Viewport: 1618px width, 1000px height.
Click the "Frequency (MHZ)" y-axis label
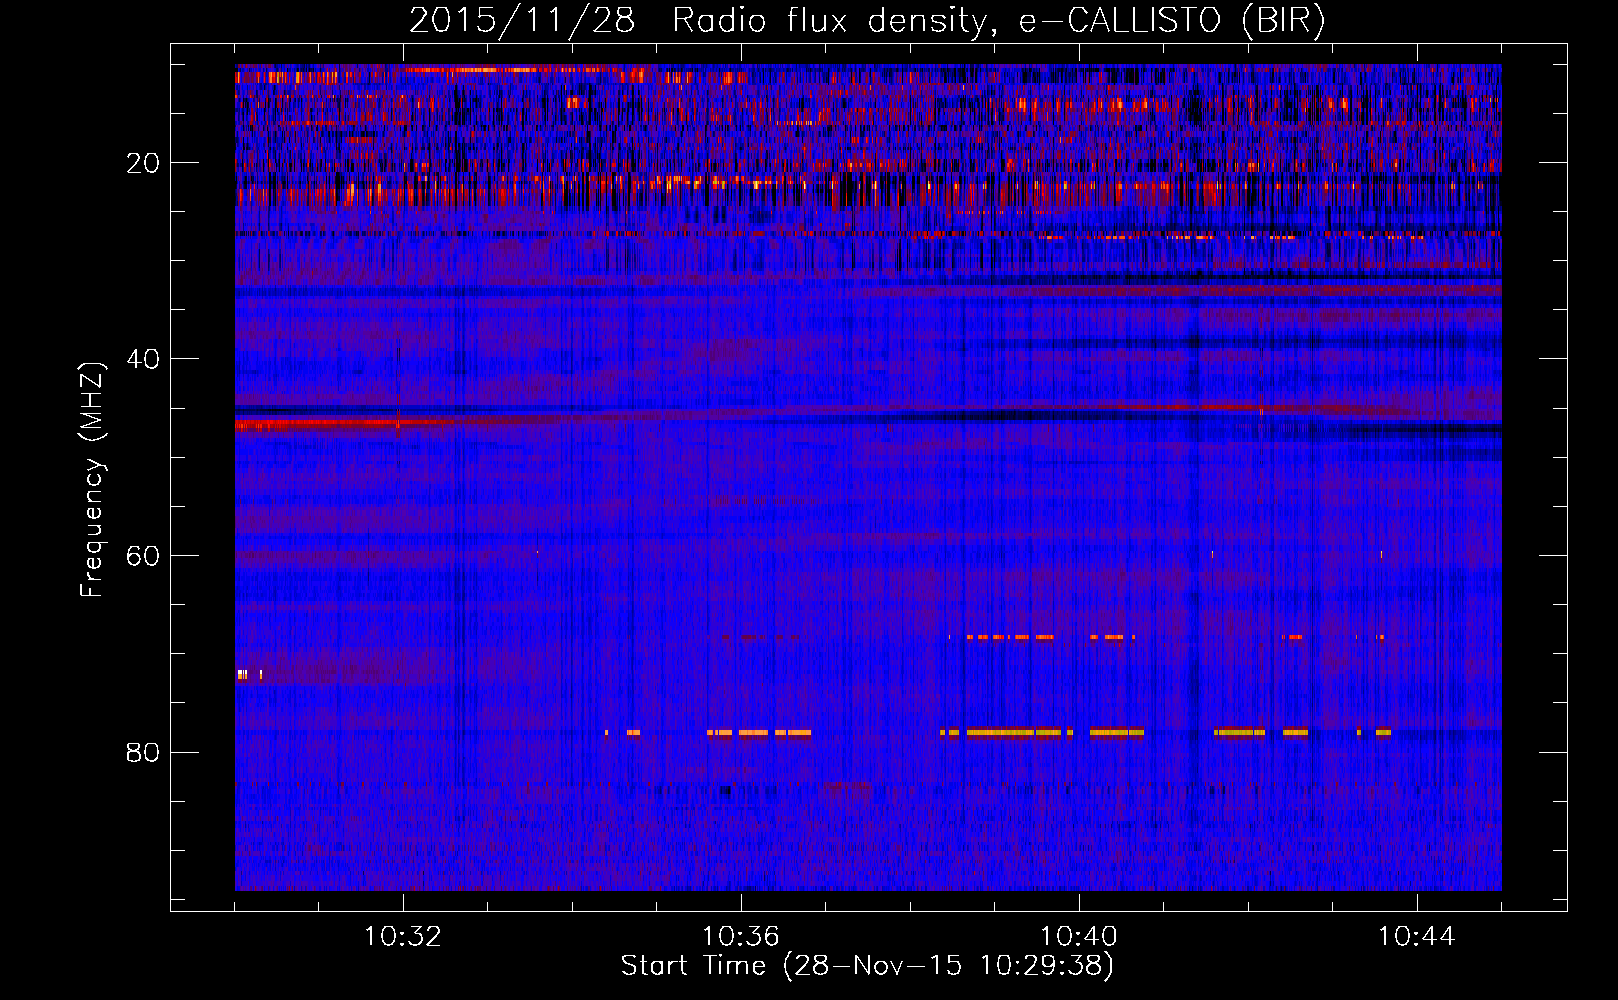point(92,480)
